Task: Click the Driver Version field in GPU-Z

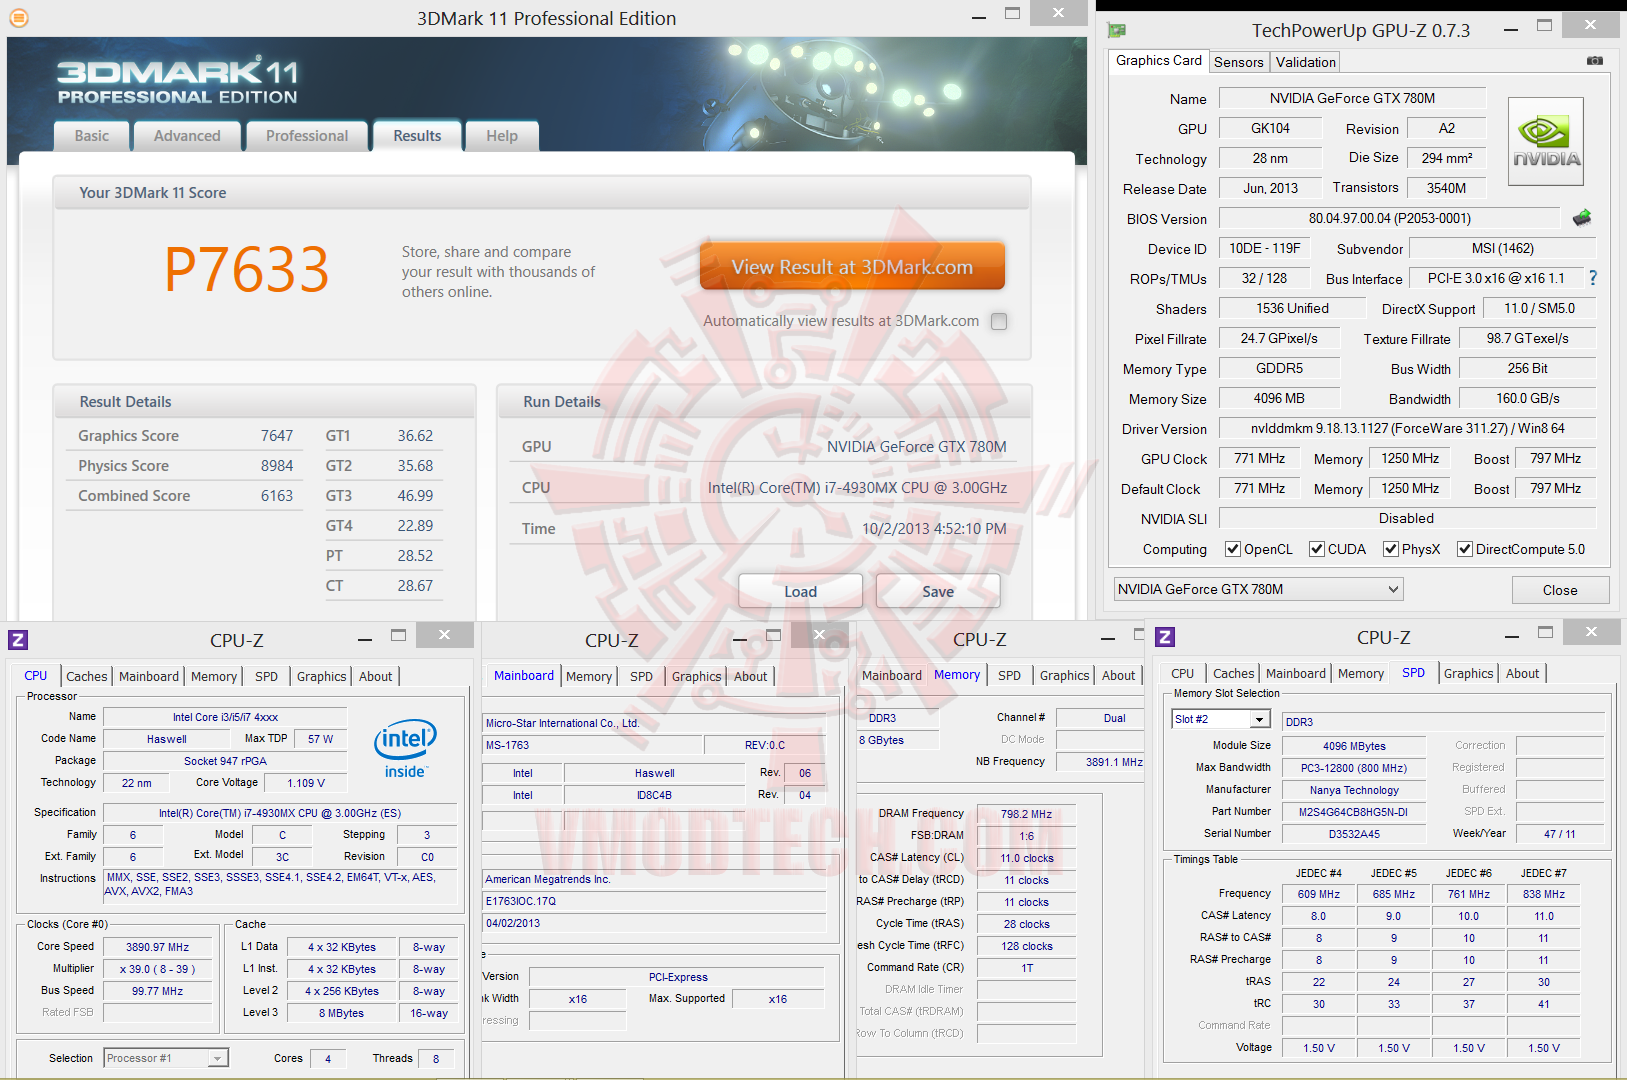Action: coord(1407,428)
